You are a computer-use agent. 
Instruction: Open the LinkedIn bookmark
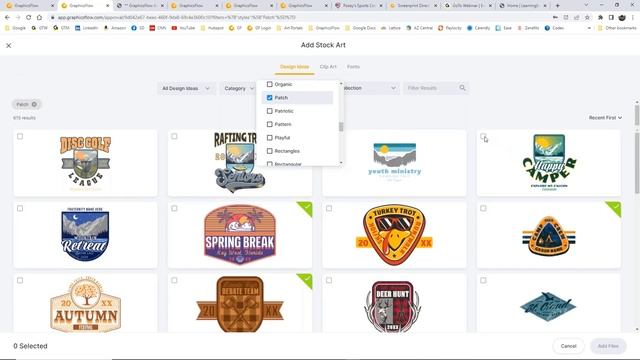(87, 28)
